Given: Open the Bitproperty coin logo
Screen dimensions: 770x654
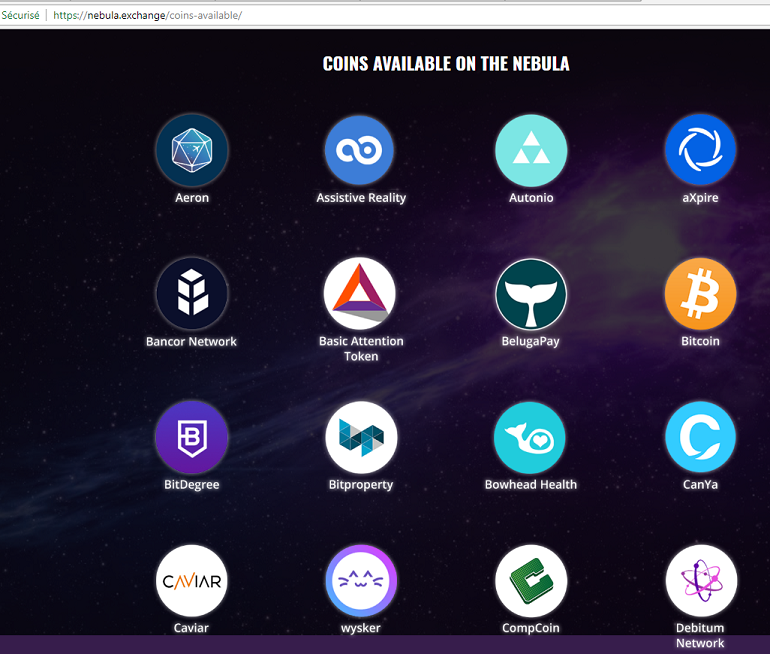Looking at the screenshot, I should click(360, 437).
